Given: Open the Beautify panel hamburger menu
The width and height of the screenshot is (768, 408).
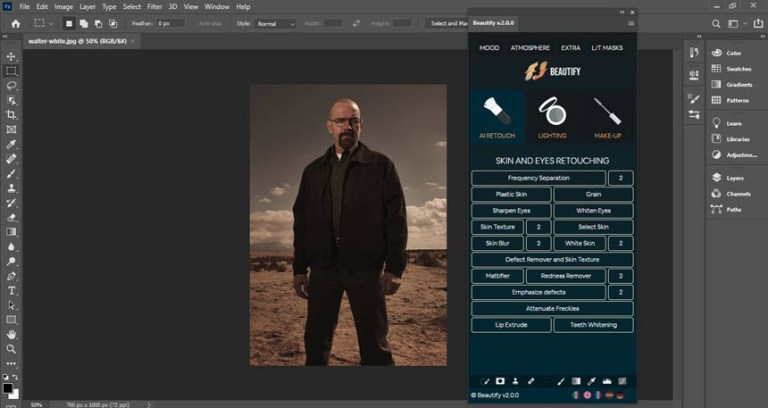Looking at the screenshot, I should (631, 23).
